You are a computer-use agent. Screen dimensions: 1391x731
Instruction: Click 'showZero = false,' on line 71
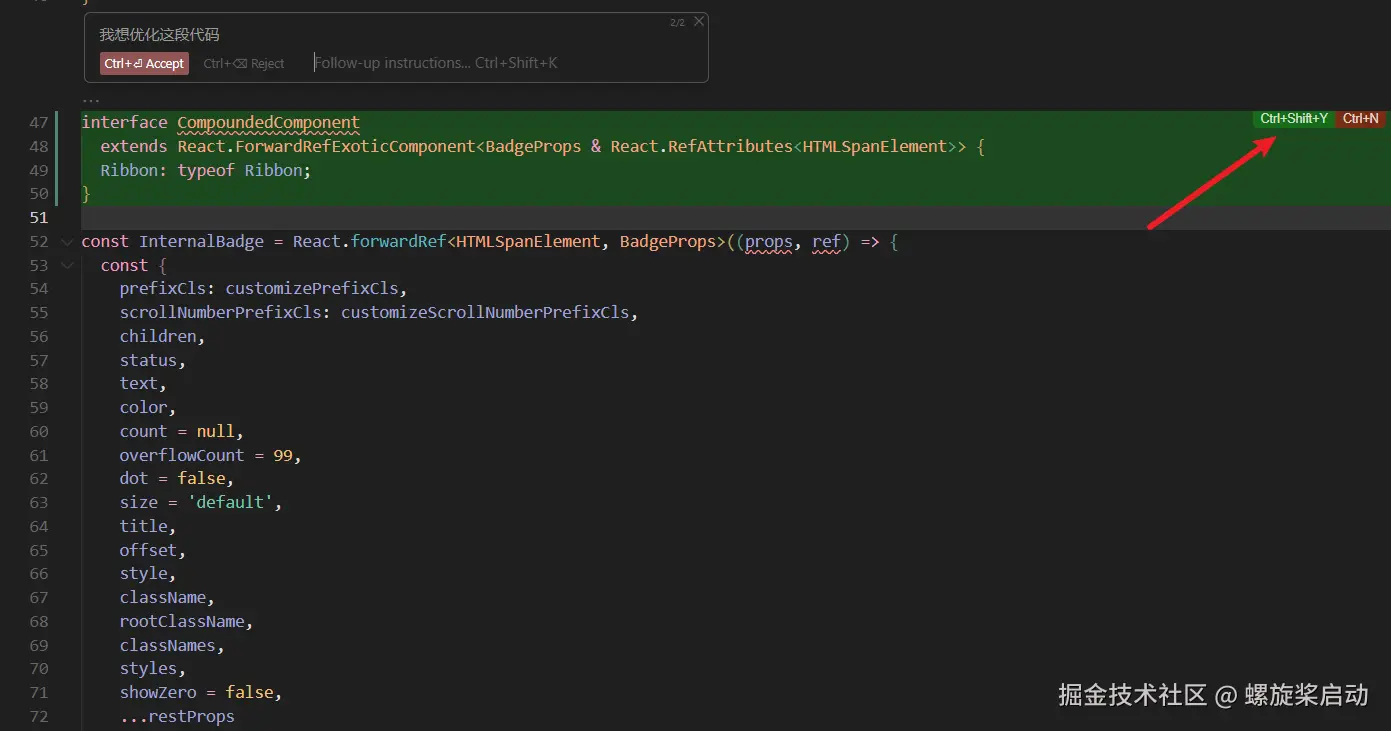pos(201,693)
